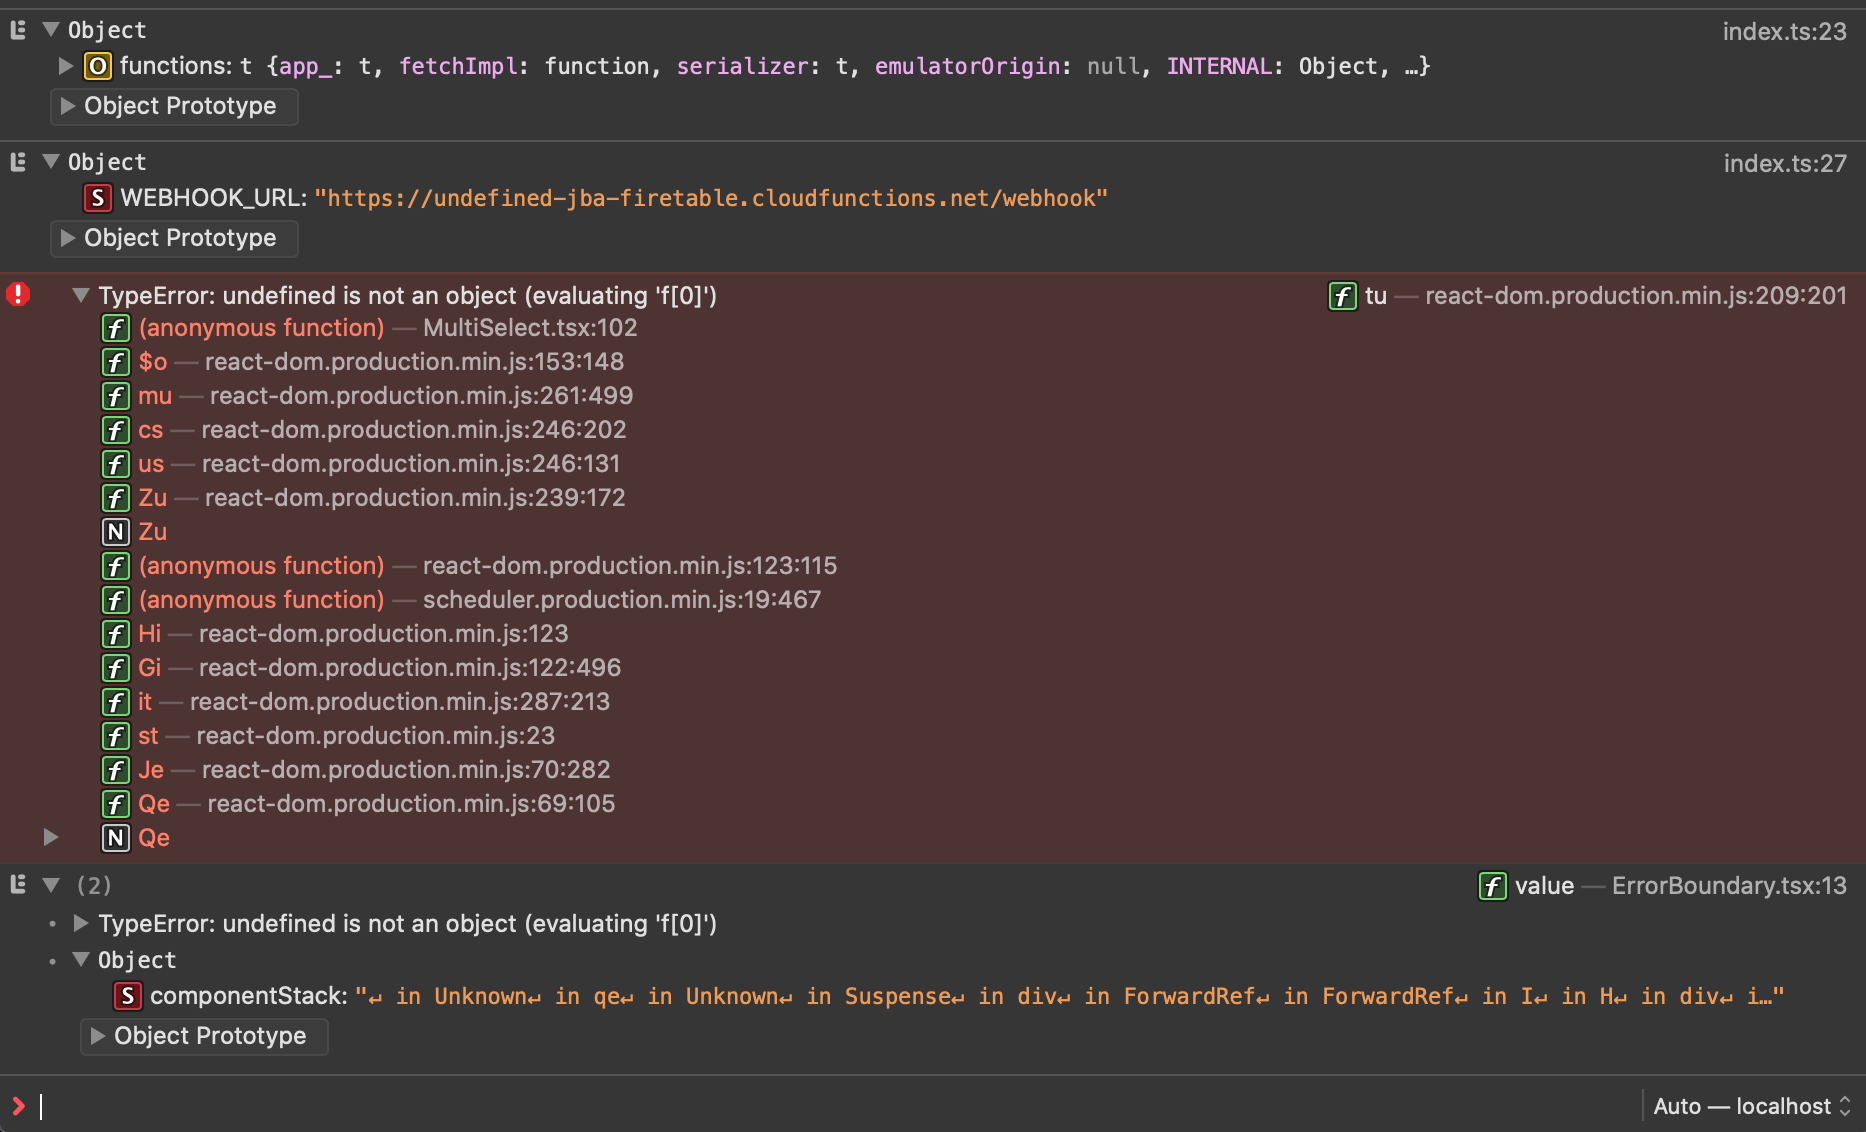The width and height of the screenshot is (1866, 1132).
Task: Open ErrorBoundary.tsx:13 source location
Action: point(1727,886)
